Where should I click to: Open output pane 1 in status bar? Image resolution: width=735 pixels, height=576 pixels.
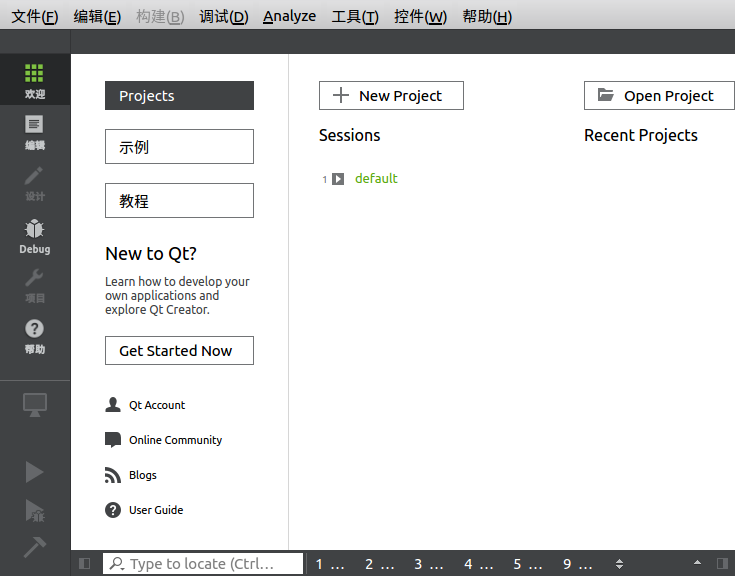click(330, 564)
